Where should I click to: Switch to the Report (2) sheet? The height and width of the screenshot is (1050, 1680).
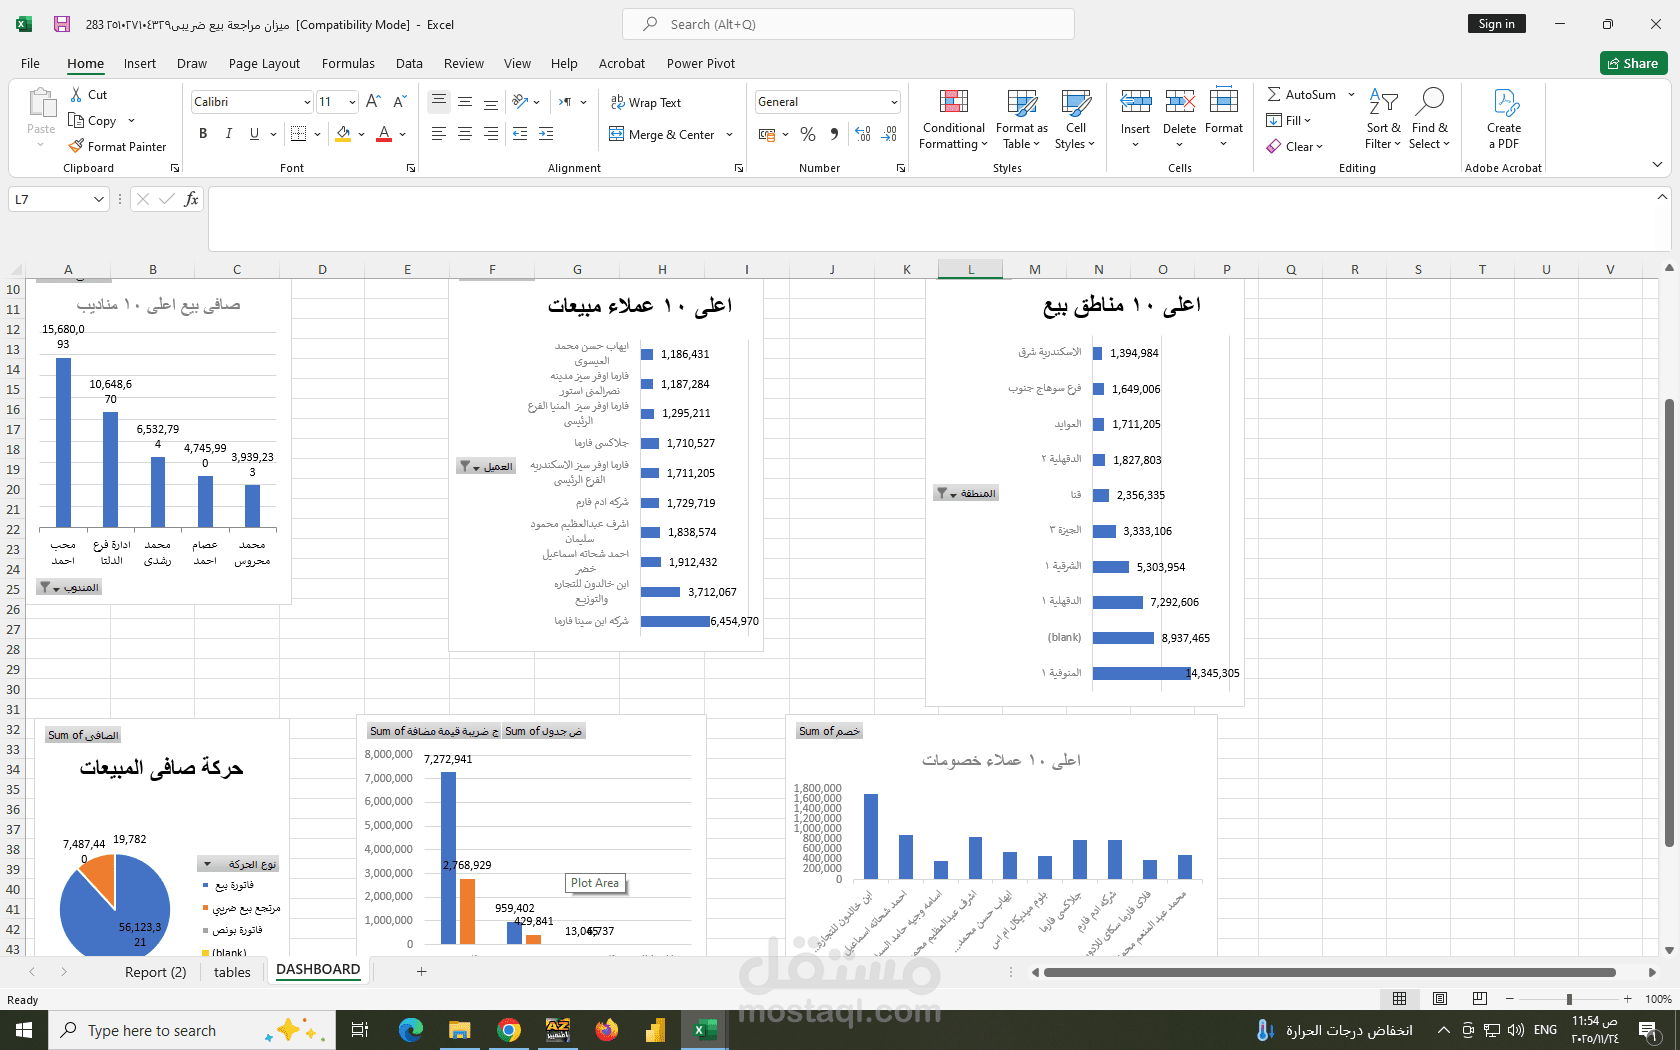click(155, 972)
